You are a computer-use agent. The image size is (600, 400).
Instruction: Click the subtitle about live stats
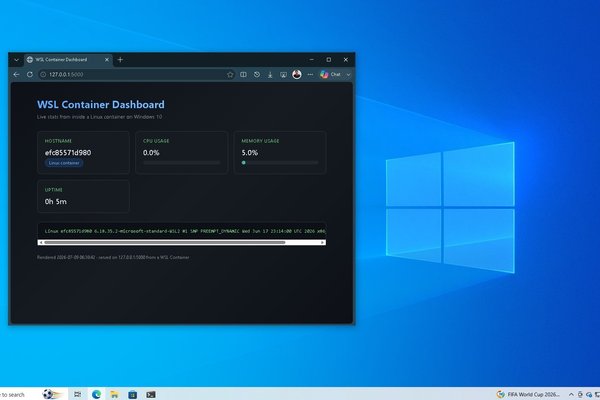99,117
